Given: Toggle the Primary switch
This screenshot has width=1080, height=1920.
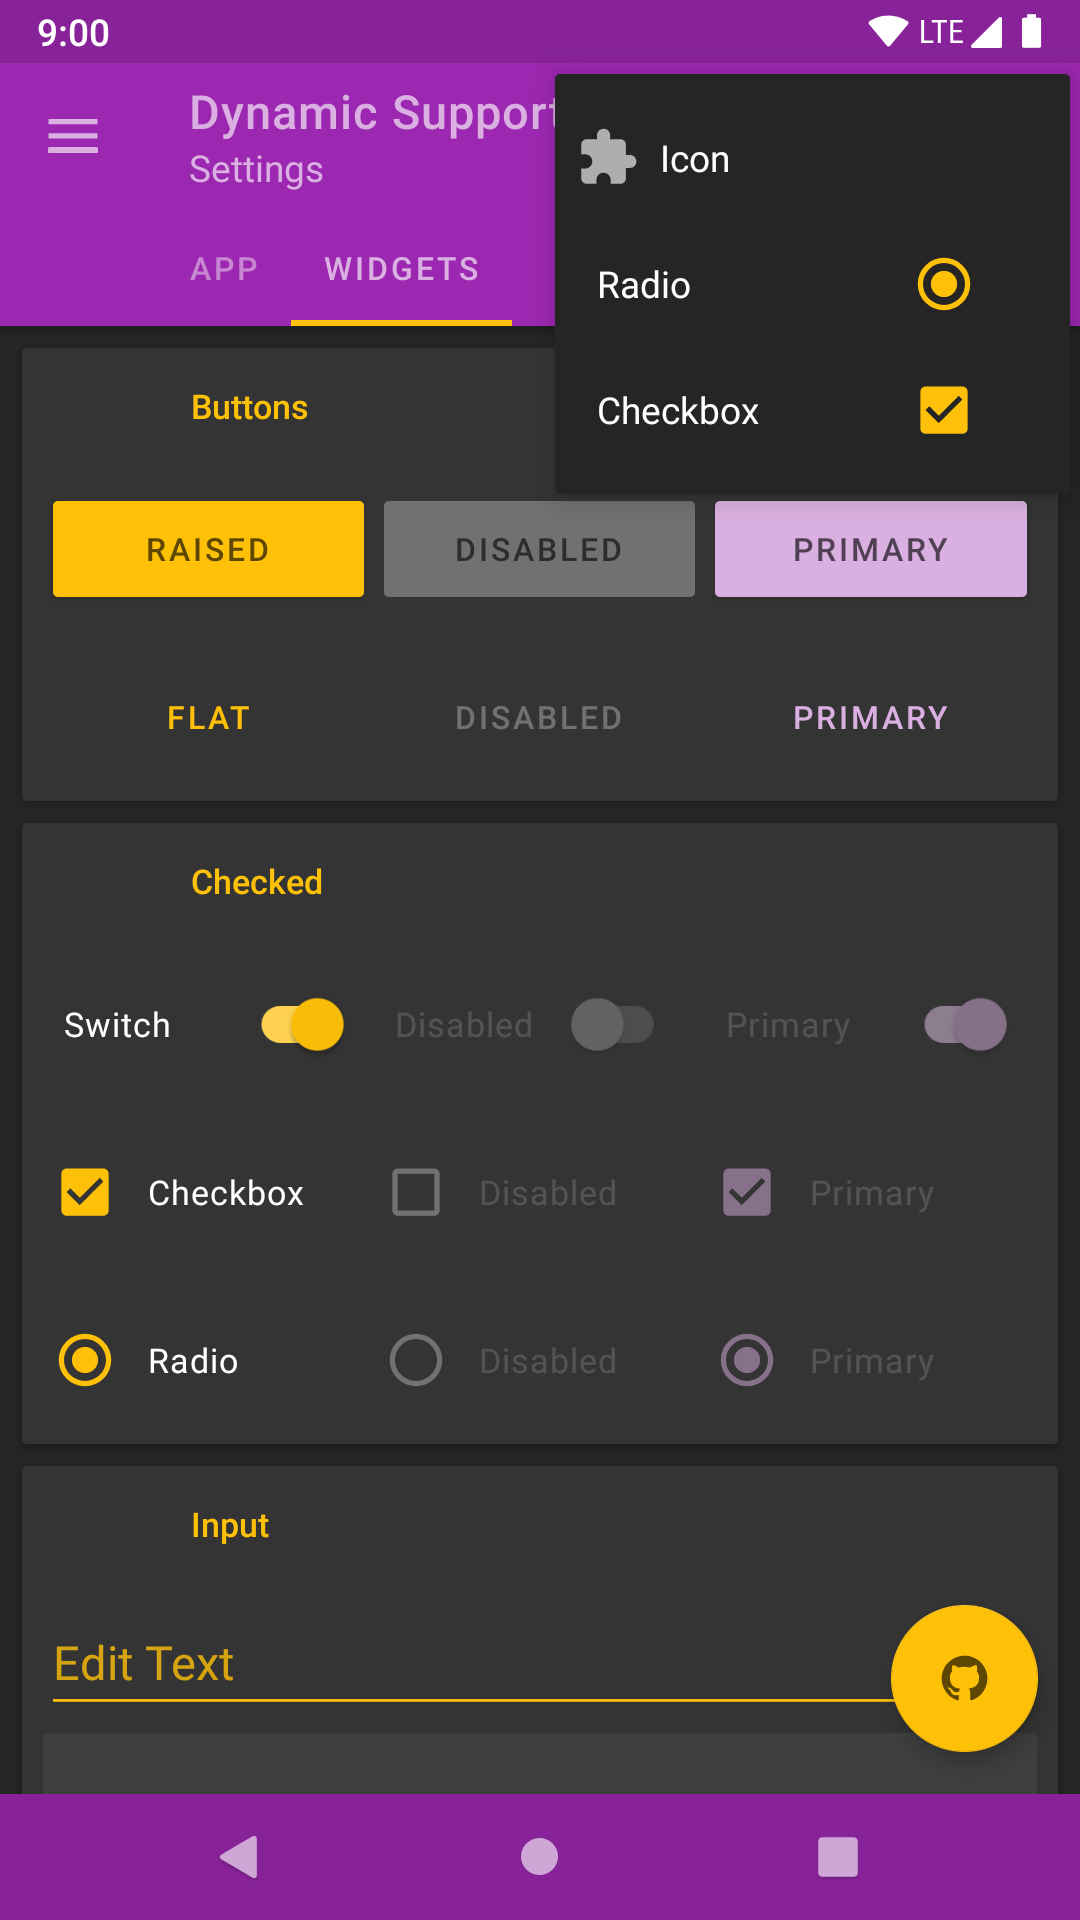Looking at the screenshot, I should coord(964,1024).
